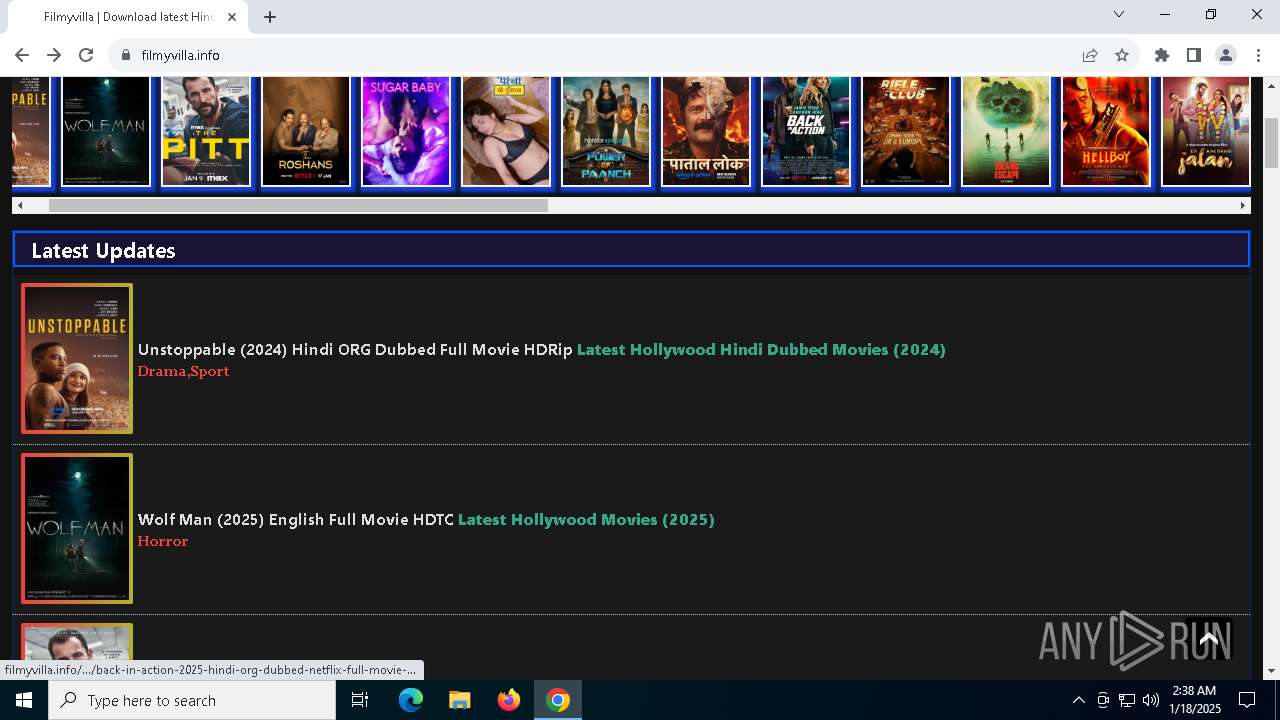Open Back in Action poster
The width and height of the screenshot is (1280, 720).
pos(805,131)
